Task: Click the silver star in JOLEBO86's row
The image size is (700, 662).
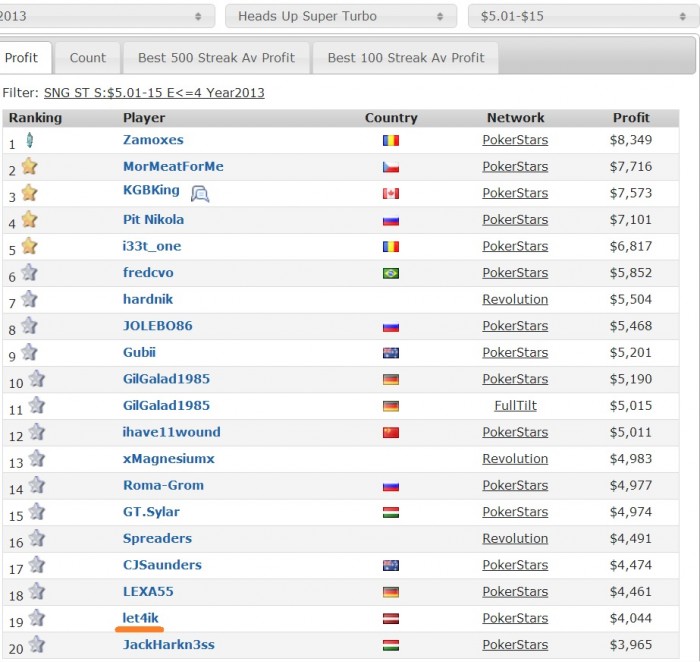Action: click(29, 325)
